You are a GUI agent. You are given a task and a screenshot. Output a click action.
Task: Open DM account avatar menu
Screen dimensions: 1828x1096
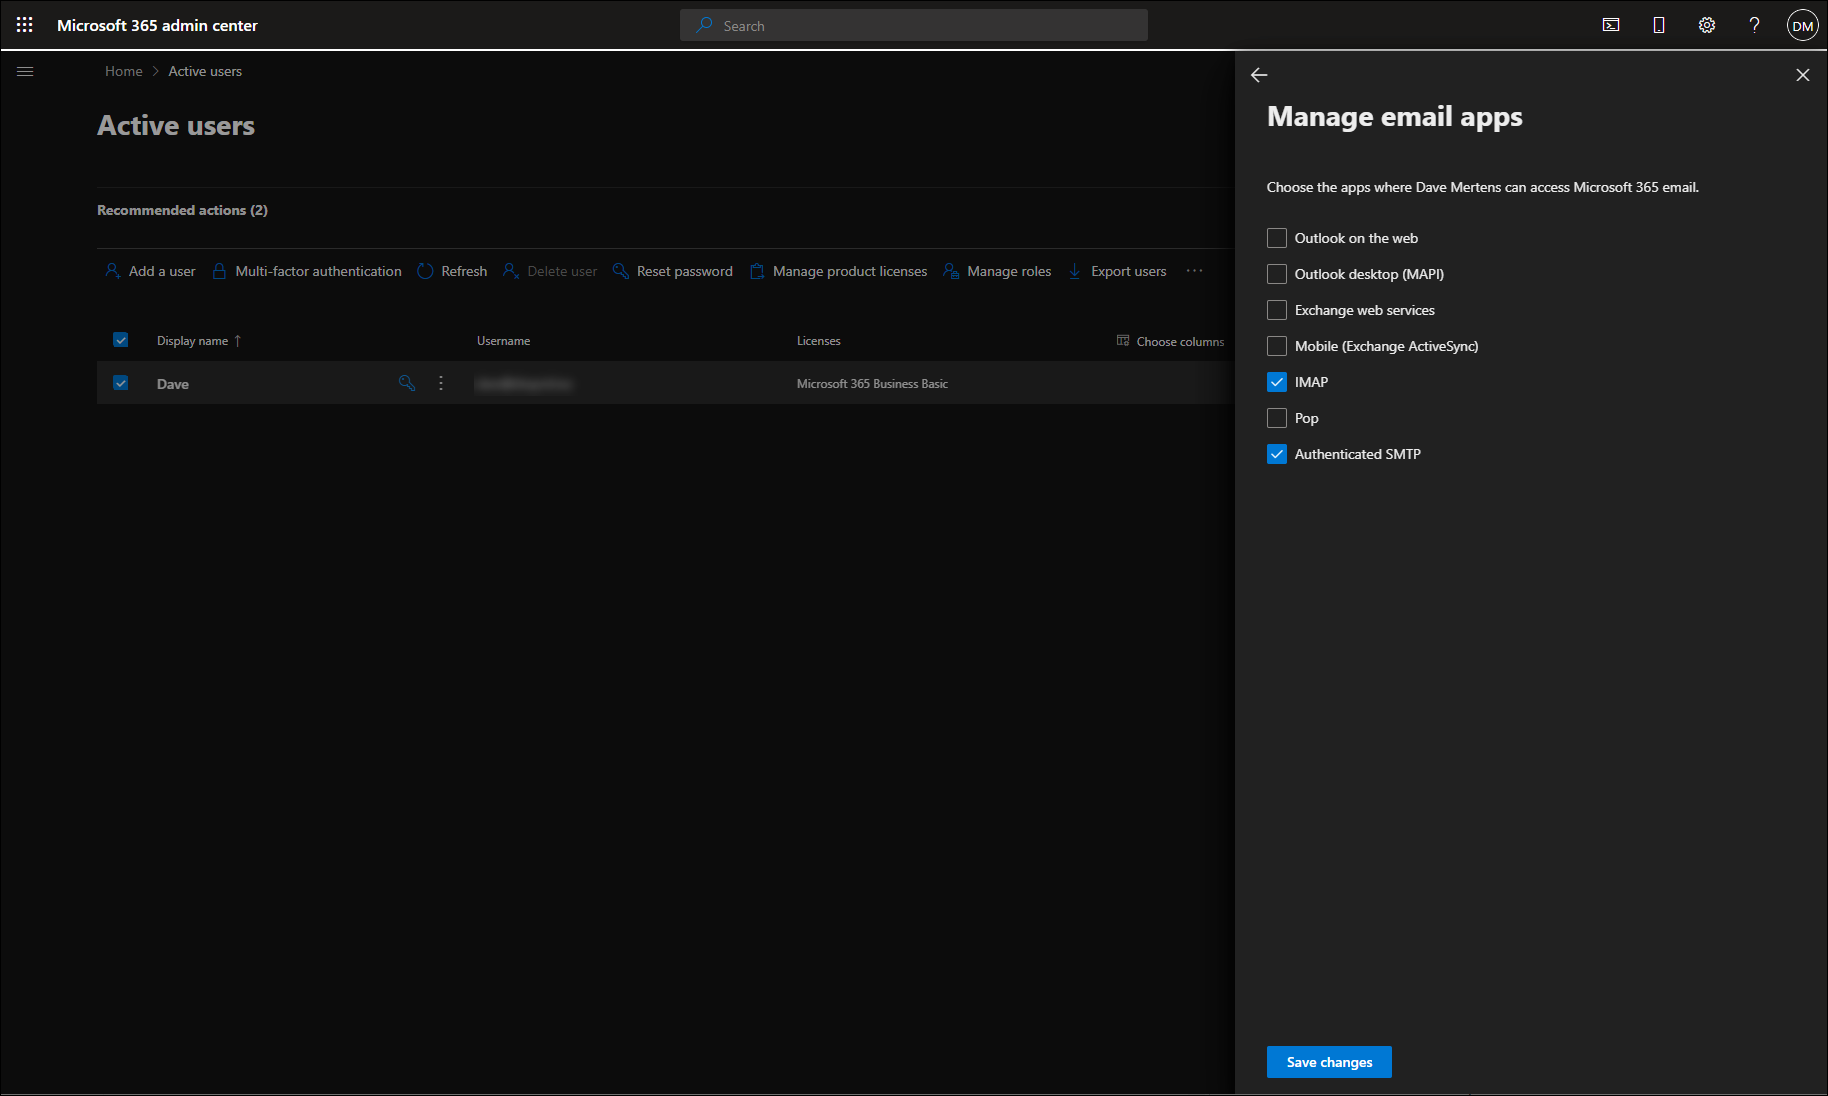pyautogui.click(x=1803, y=26)
